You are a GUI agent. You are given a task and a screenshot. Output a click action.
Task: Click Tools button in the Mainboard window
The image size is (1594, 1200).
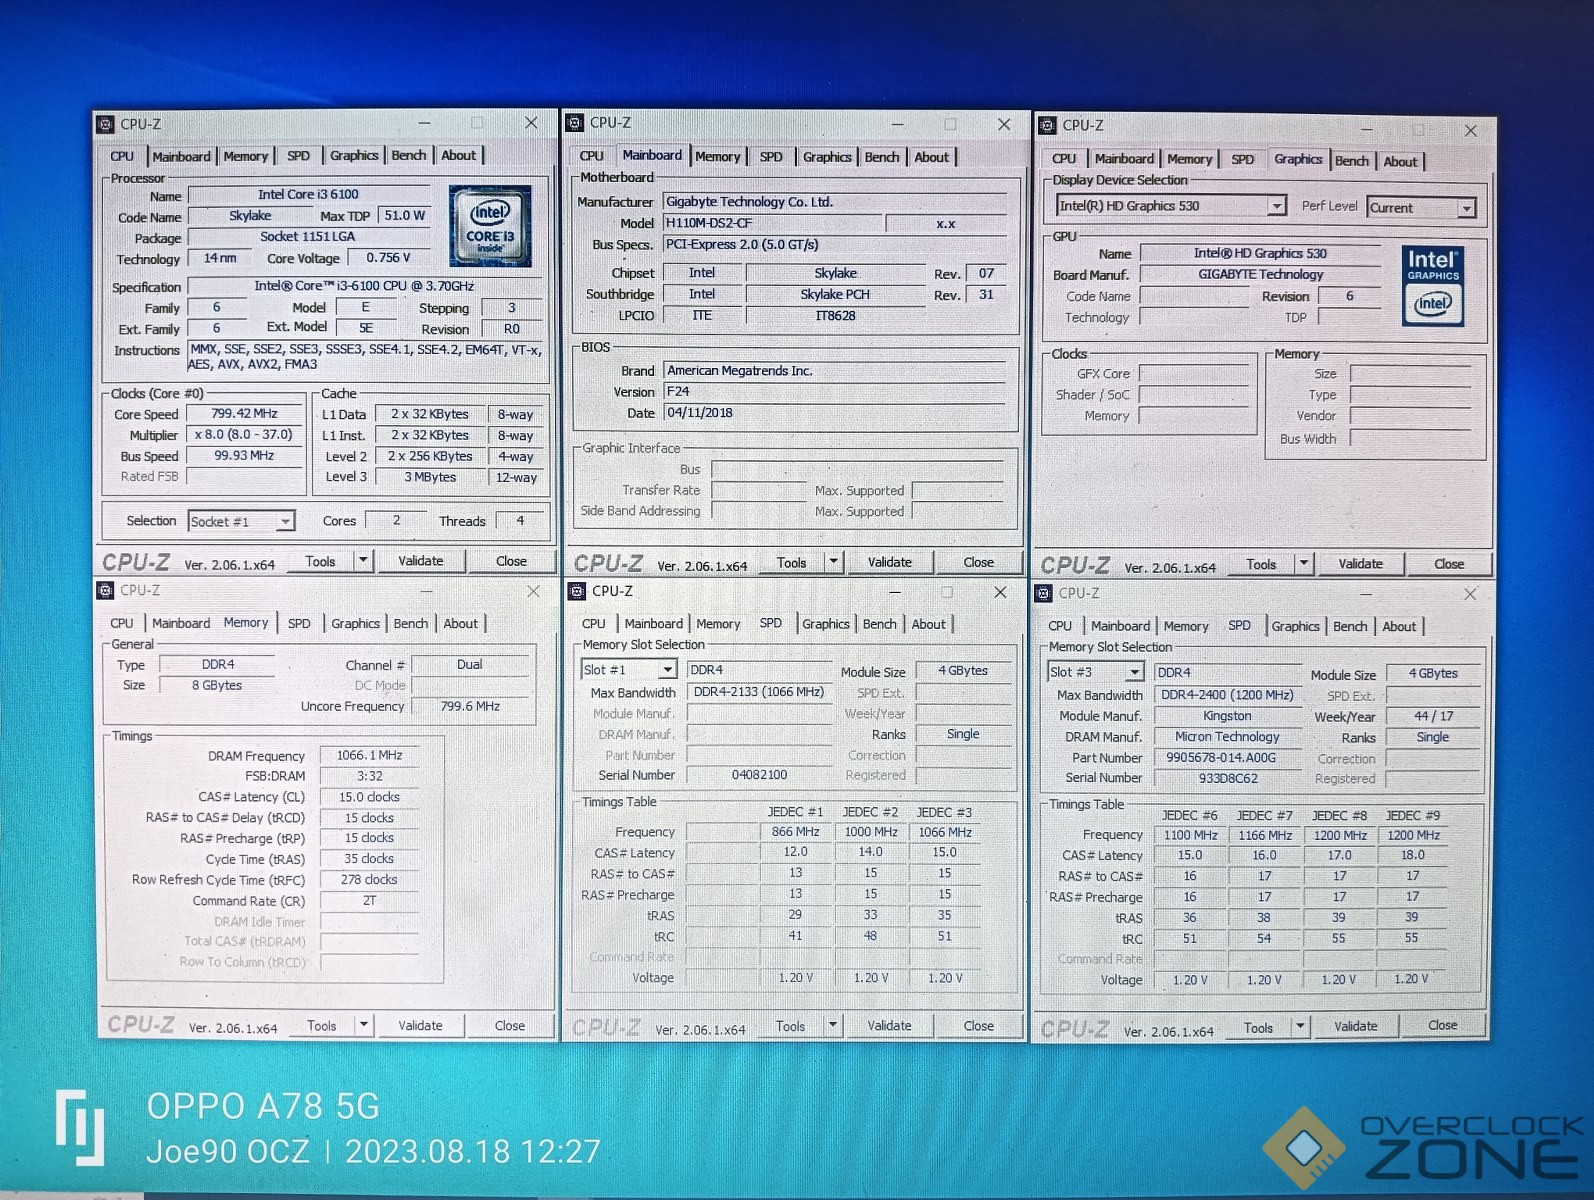click(x=791, y=563)
